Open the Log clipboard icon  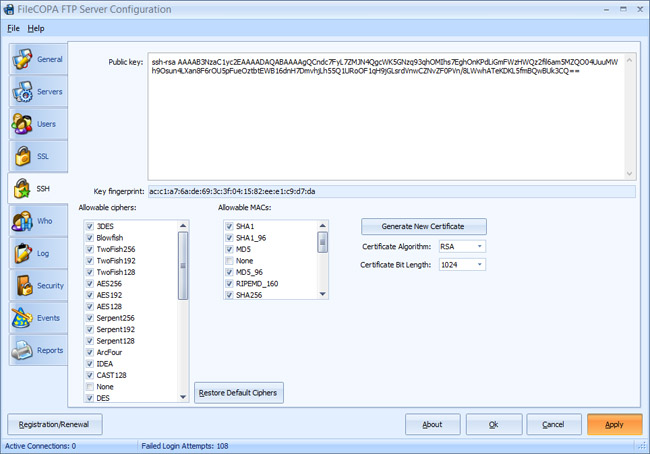point(22,253)
